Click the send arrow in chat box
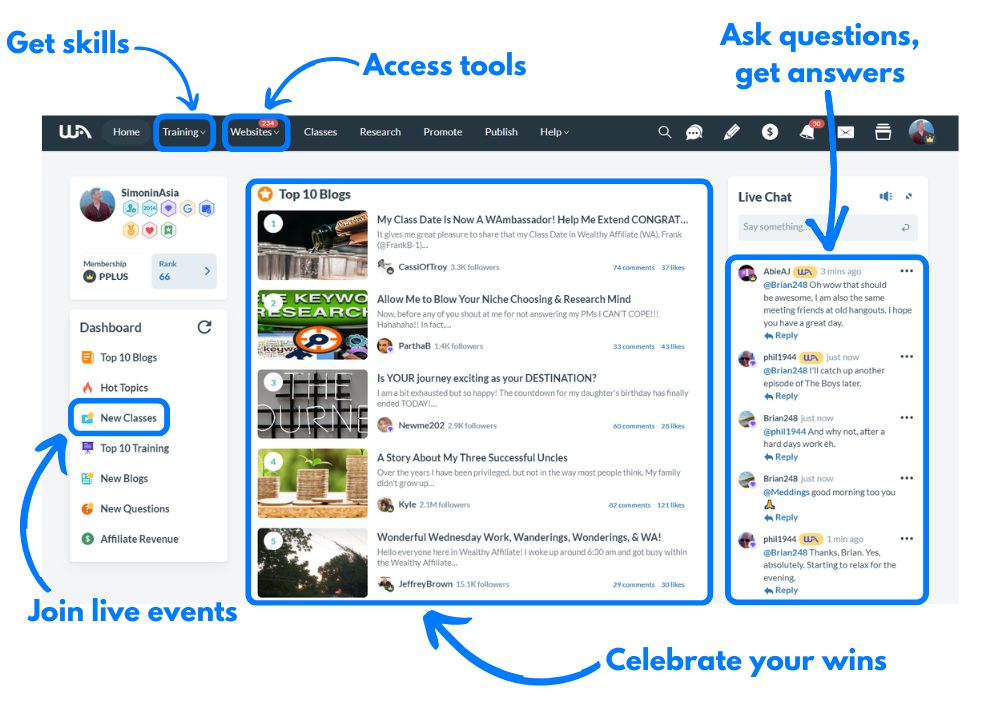 point(905,228)
